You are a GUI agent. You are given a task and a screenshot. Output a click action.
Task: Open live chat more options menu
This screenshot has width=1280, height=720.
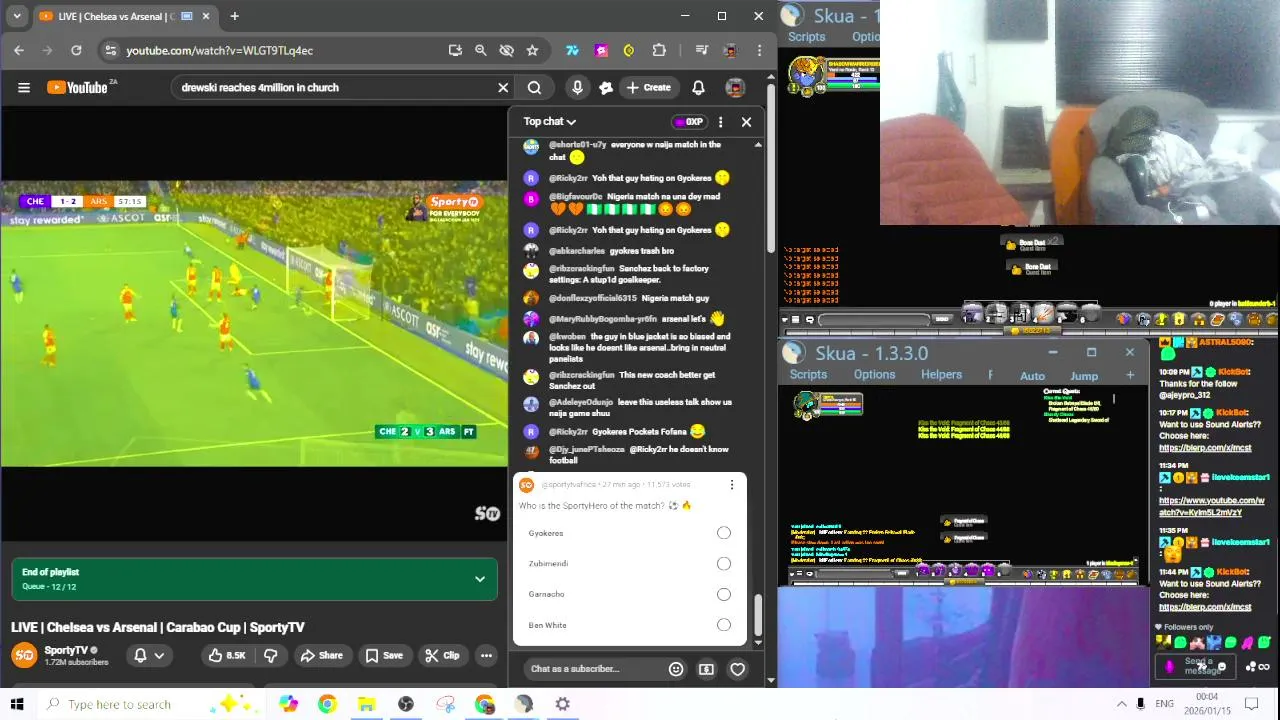click(720, 122)
